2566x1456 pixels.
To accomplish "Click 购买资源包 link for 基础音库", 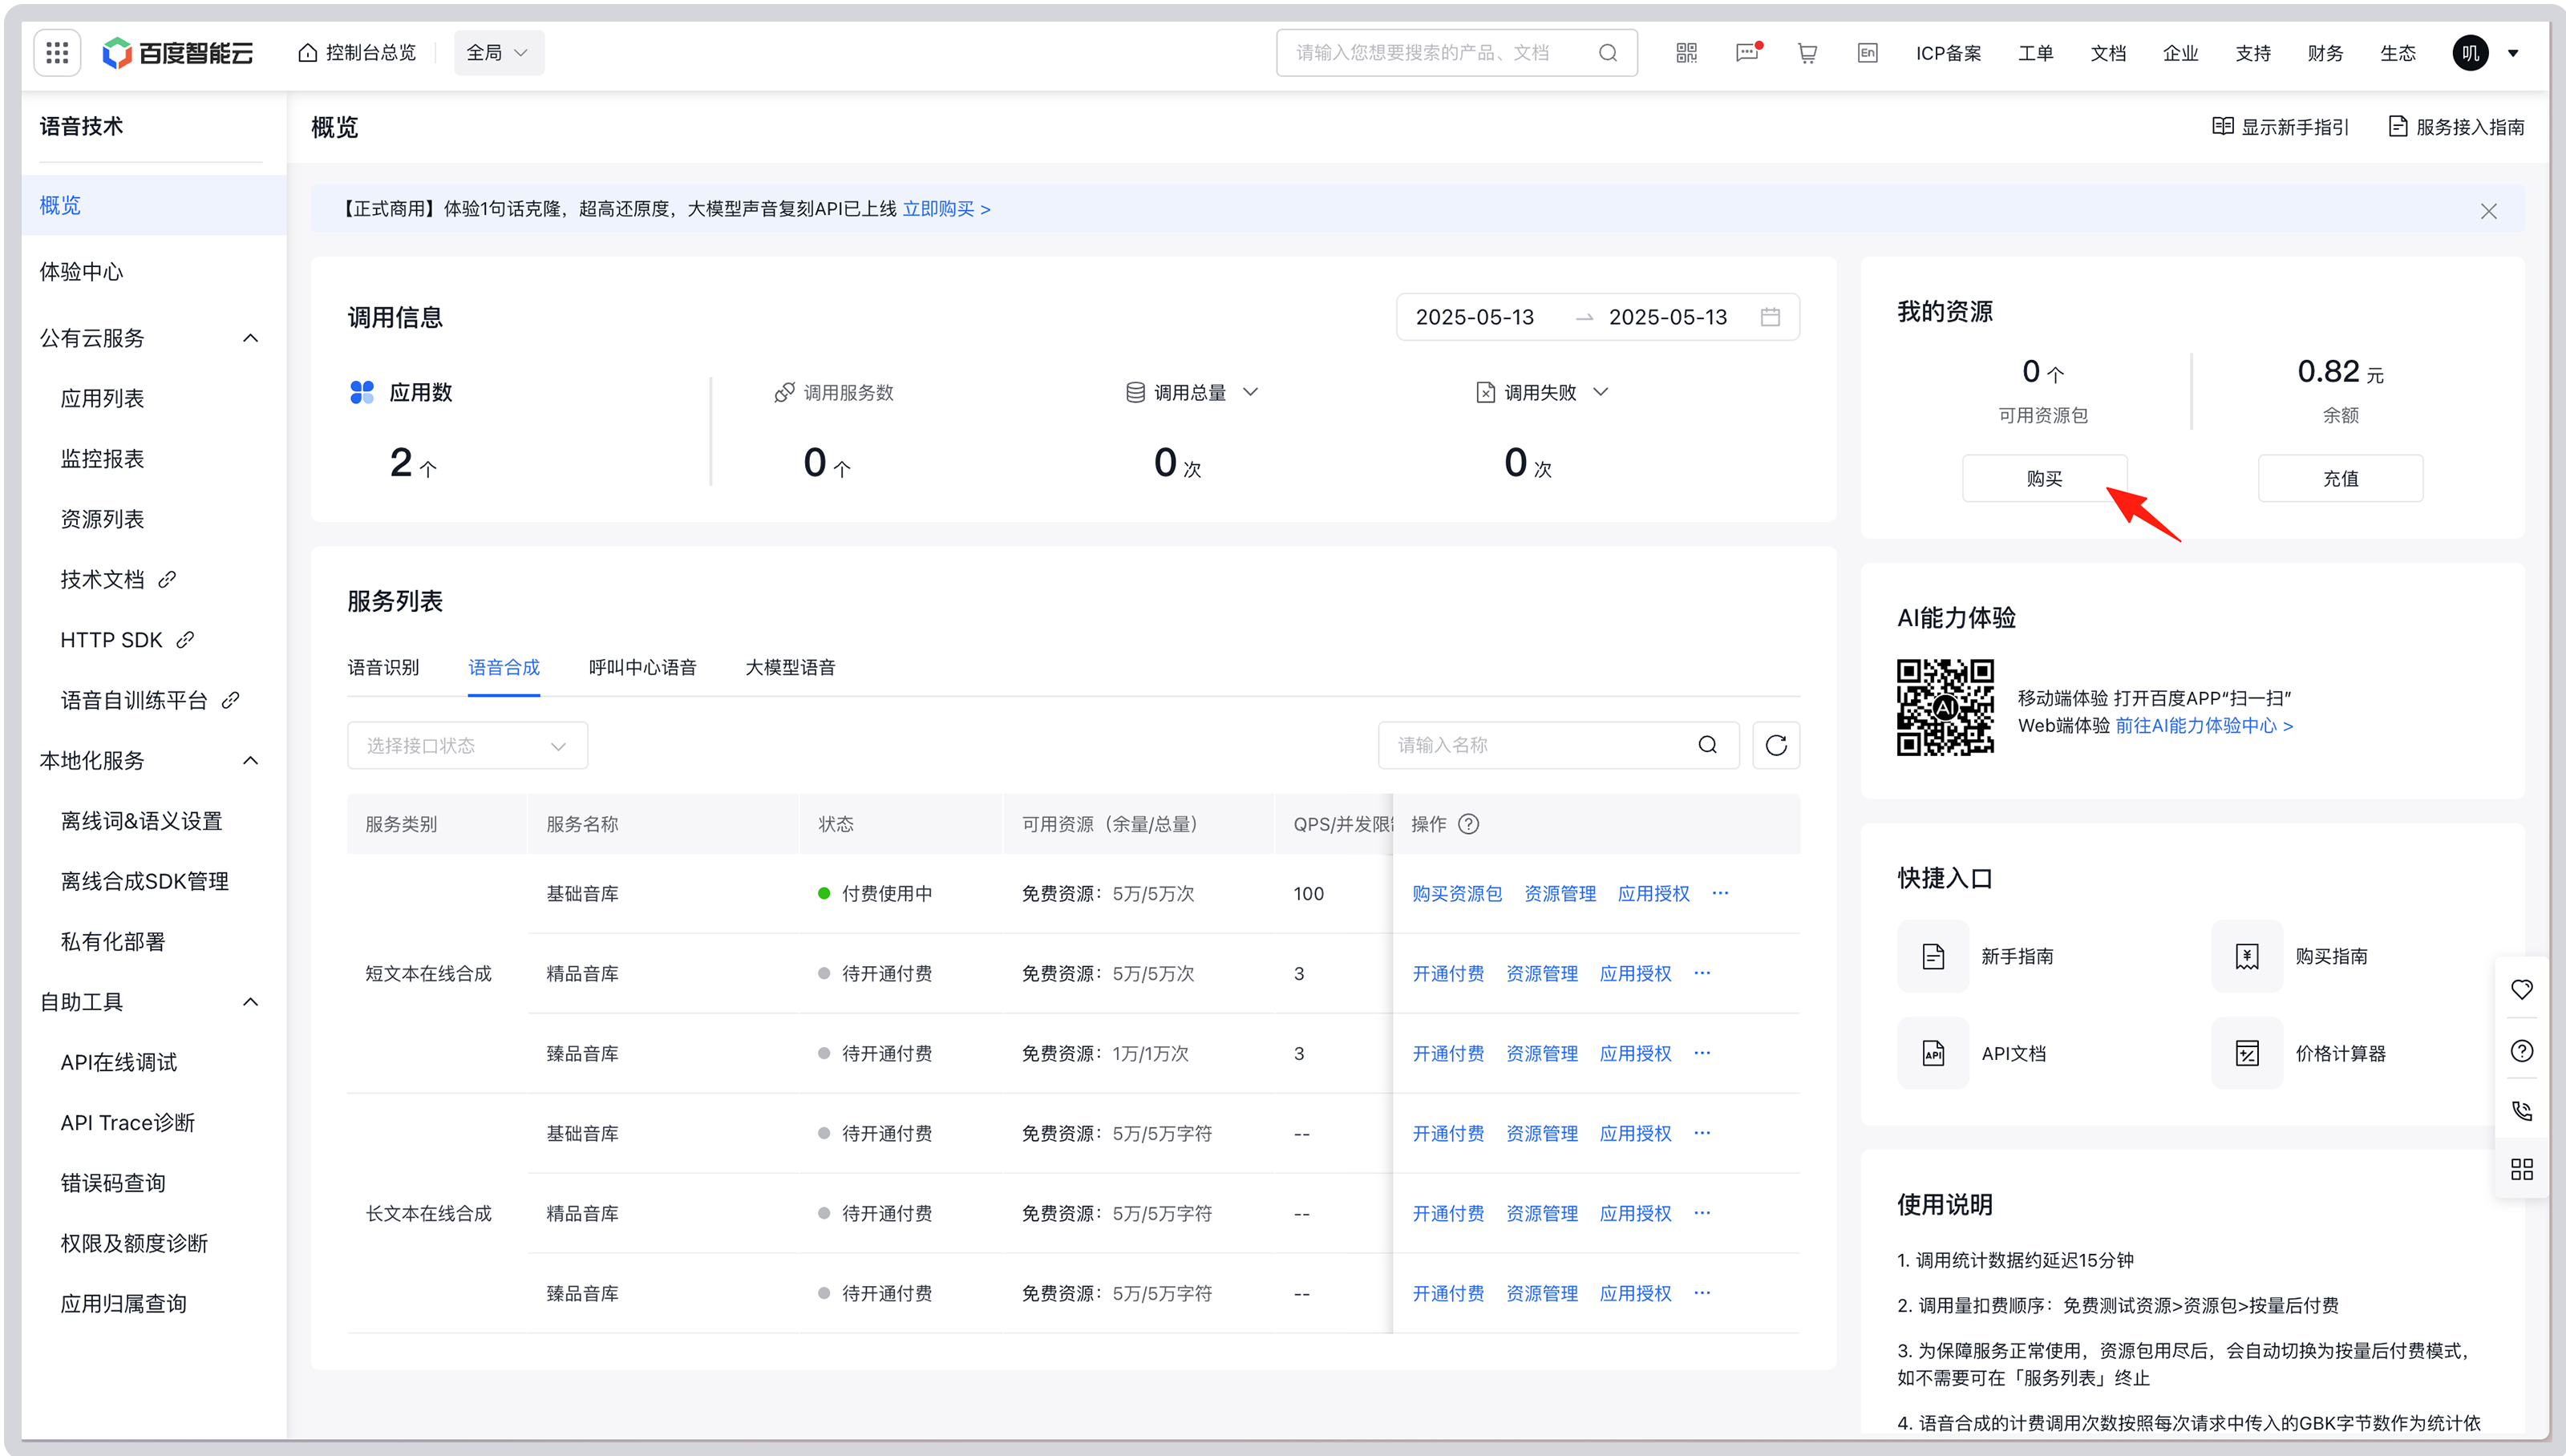I will tap(1456, 893).
